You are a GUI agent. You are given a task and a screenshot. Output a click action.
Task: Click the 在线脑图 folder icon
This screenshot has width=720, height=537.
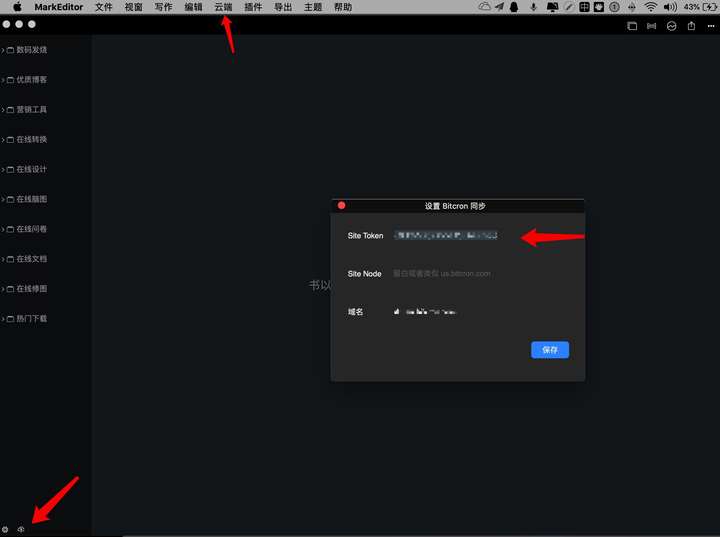pos(10,199)
